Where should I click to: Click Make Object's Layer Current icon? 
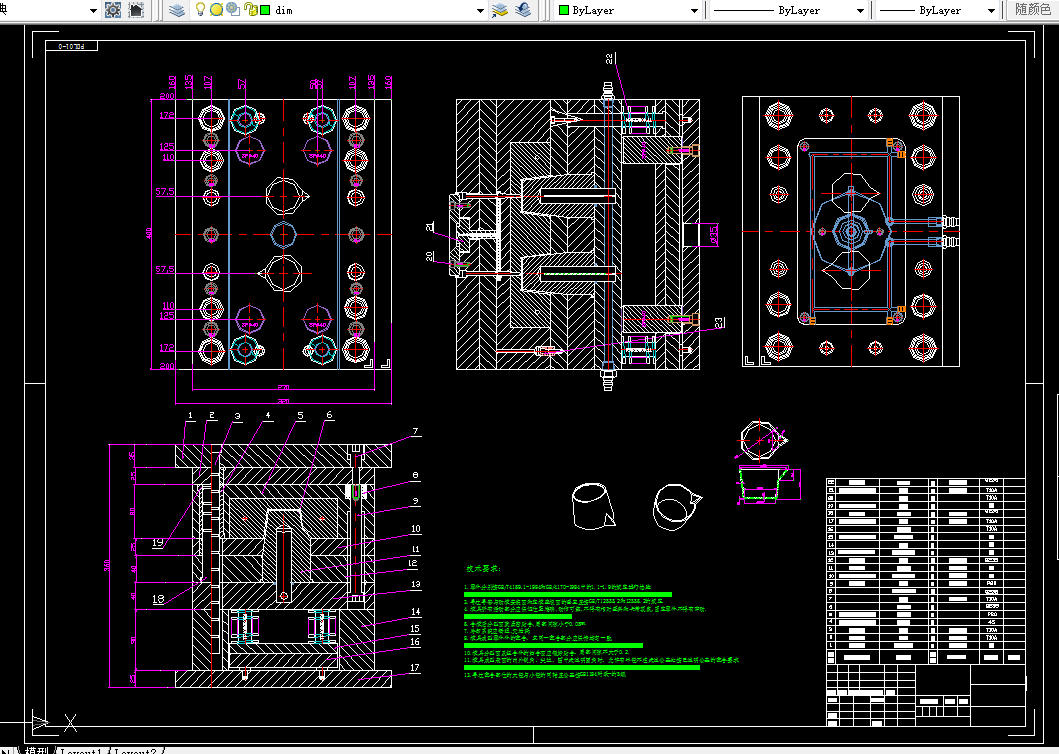(500, 10)
